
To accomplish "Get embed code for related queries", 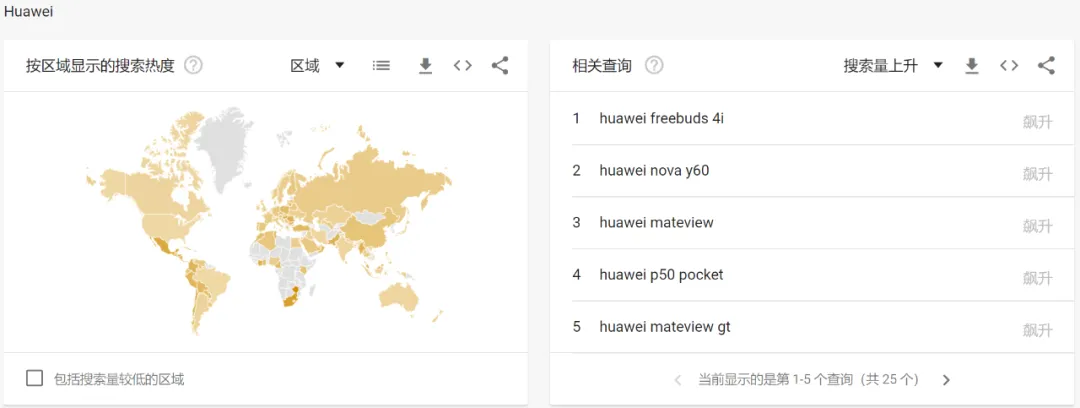I will click(1009, 66).
